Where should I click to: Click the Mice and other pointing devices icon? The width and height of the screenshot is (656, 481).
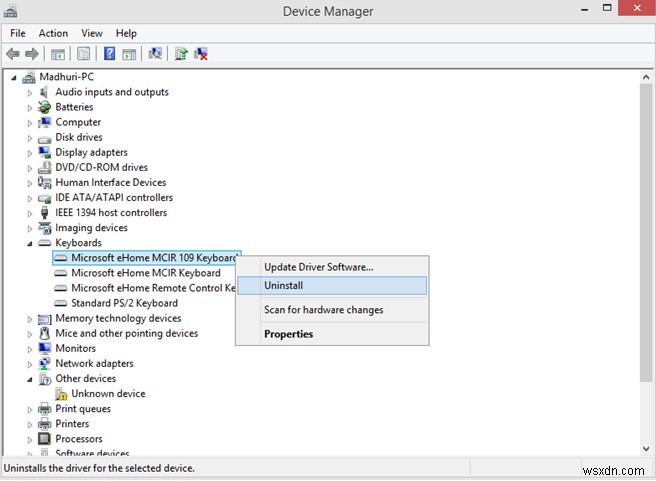pyautogui.click(x=44, y=333)
